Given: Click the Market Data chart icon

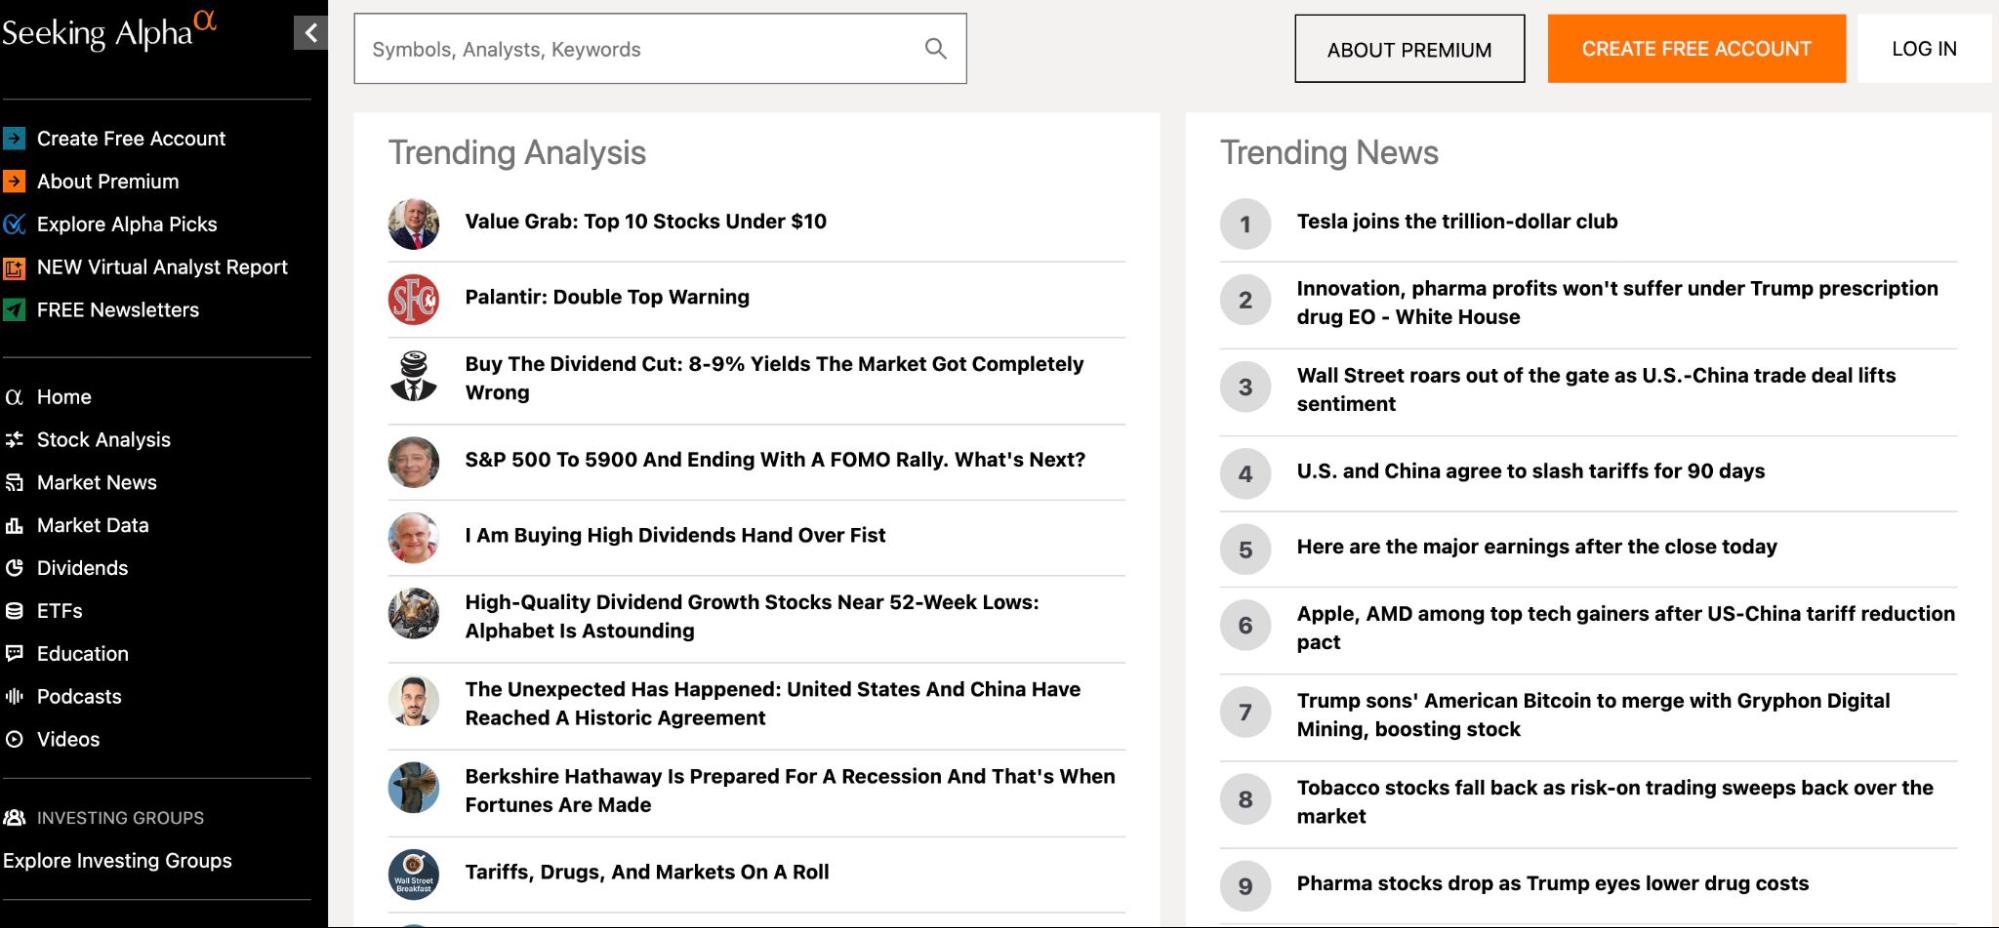Looking at the screenshot, I should 14,525.
